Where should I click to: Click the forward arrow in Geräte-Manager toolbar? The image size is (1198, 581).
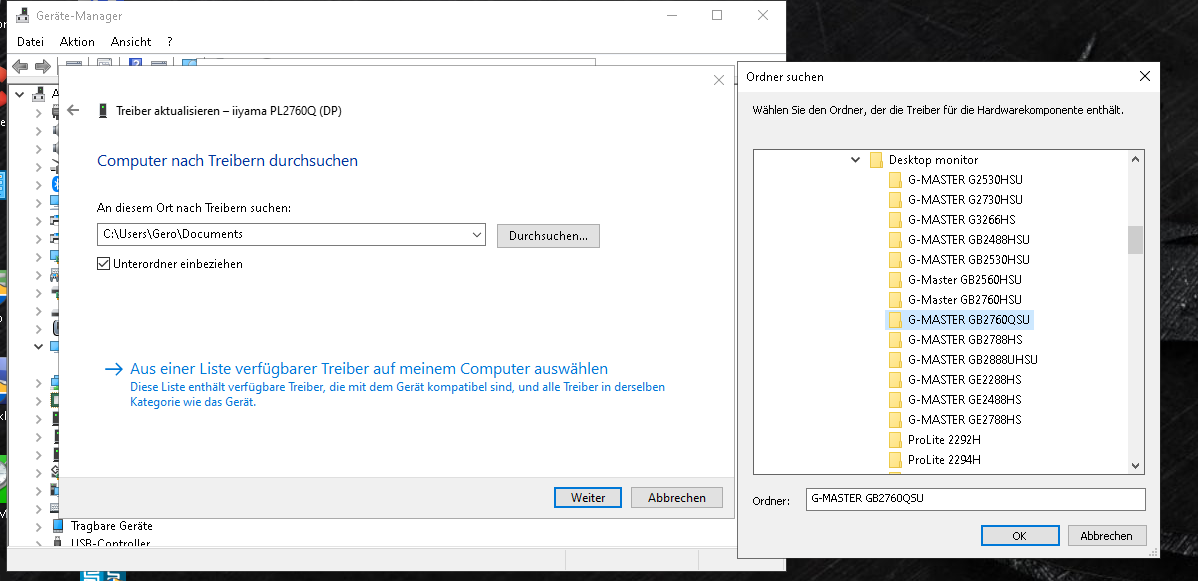coord(43,66)
